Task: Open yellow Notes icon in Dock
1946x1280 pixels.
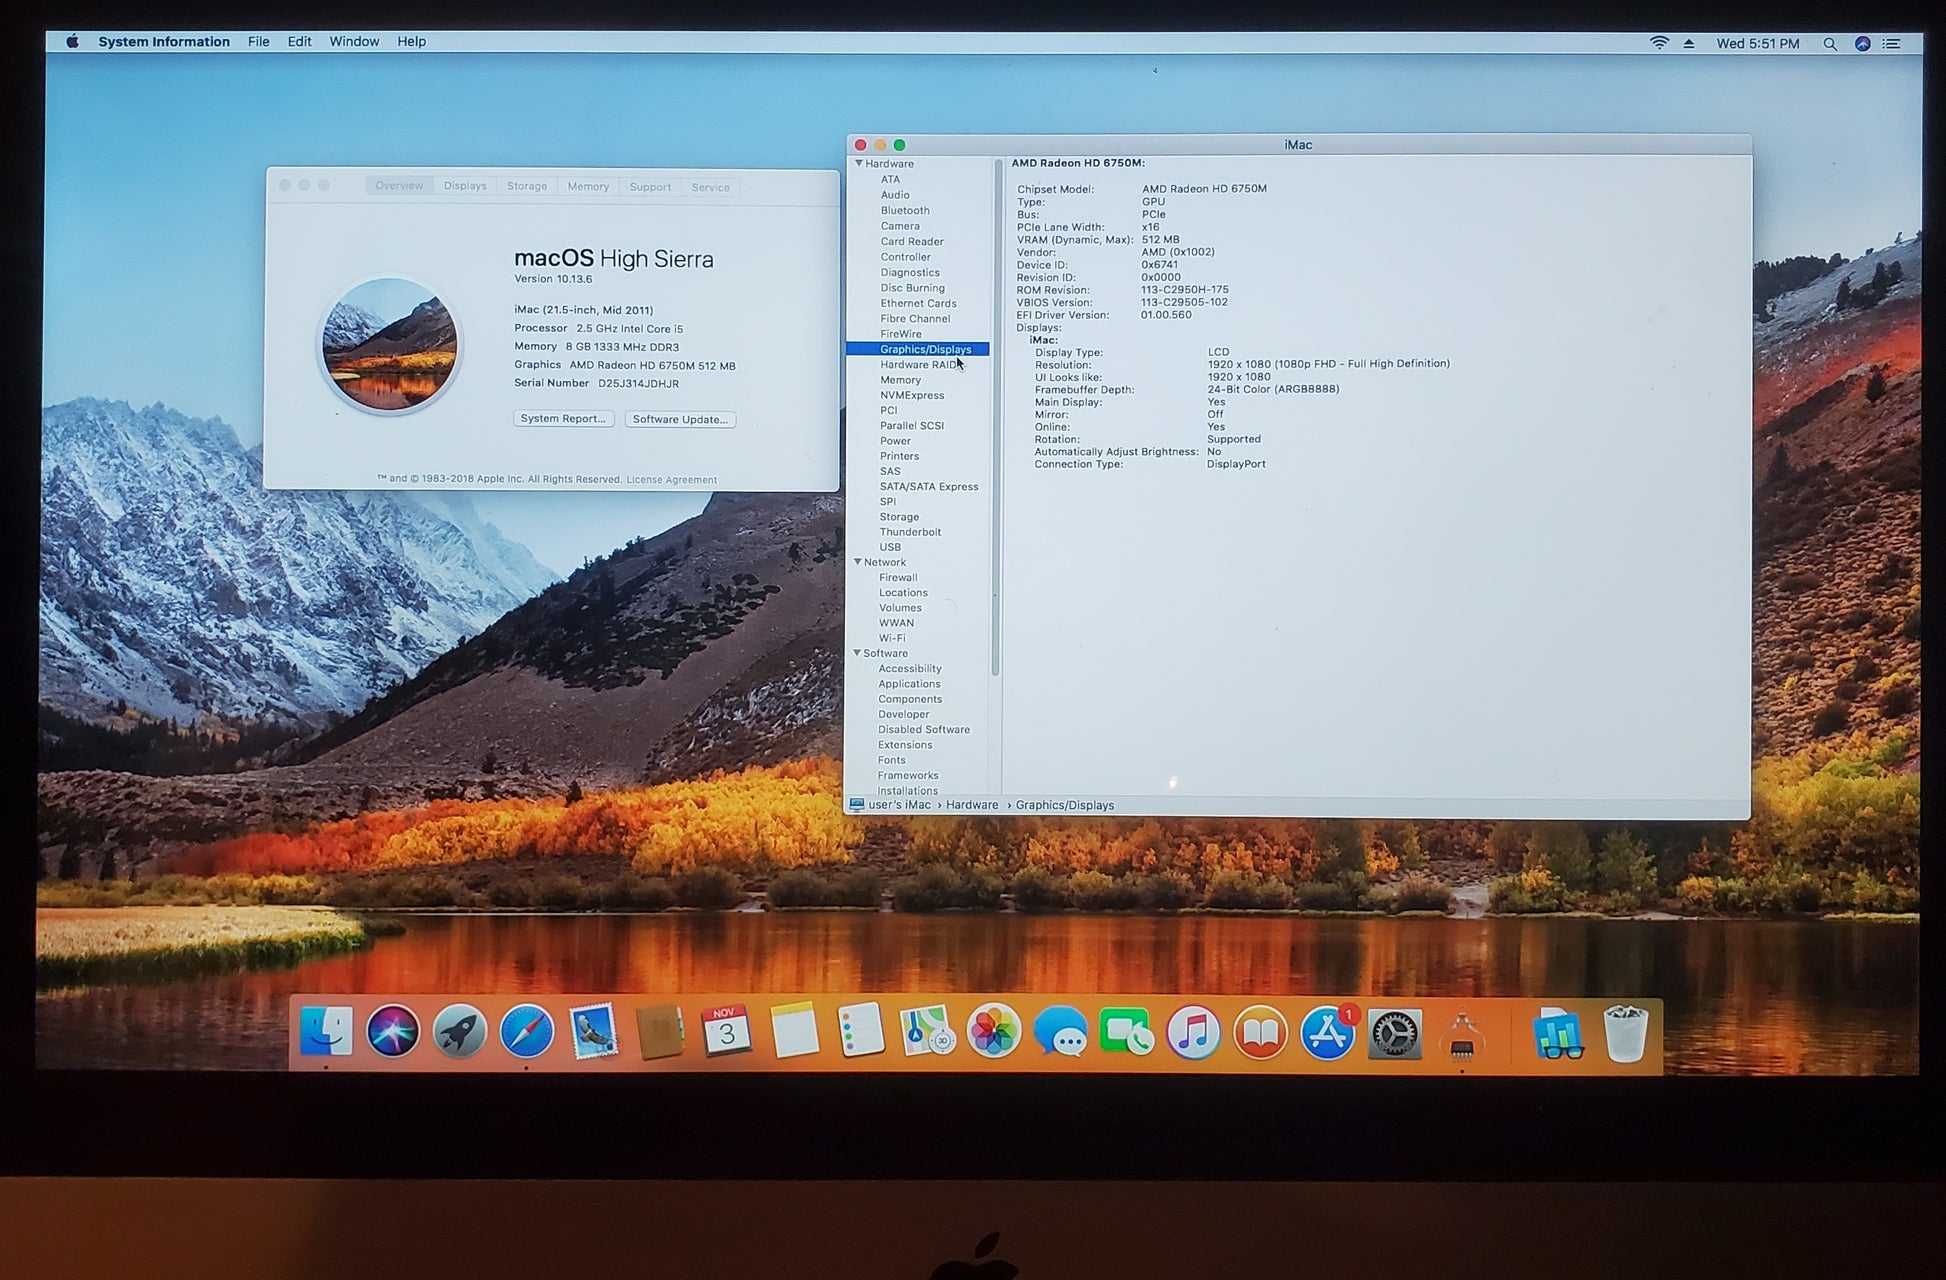Action: tap(794, 1031)
